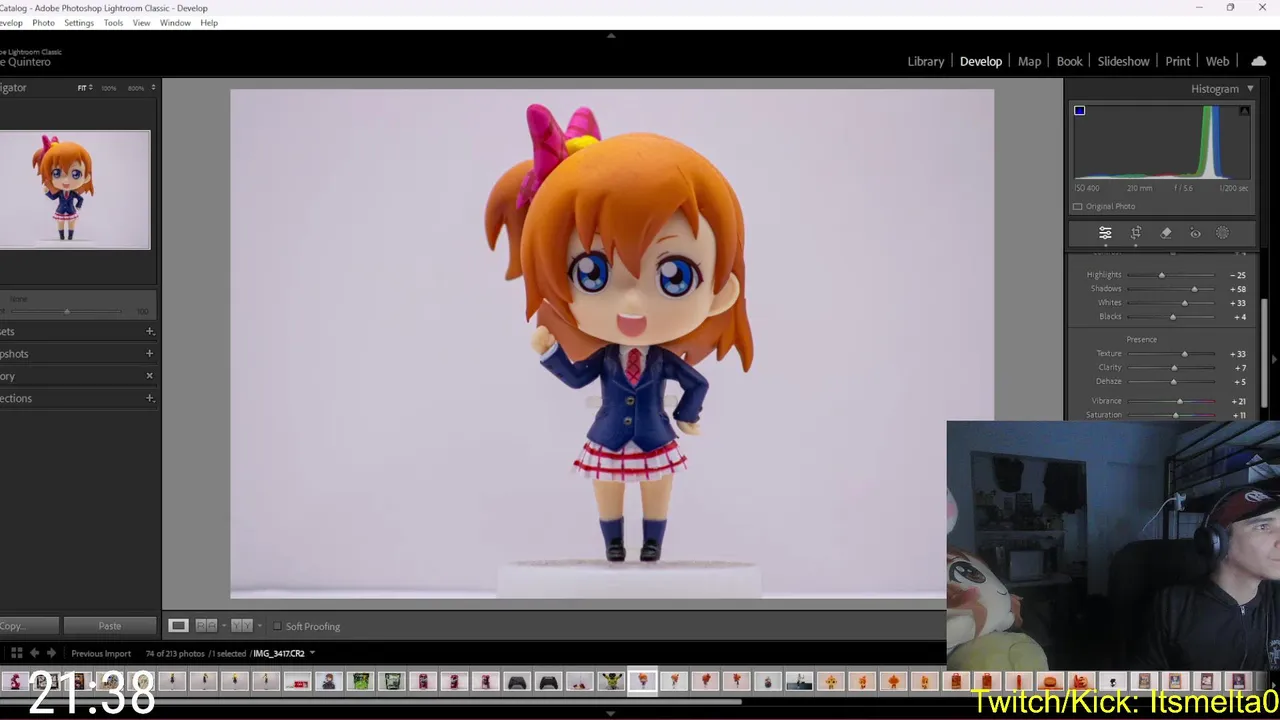Select the Healing eraser tool
Viewport: 1280px width, 720px height.
1166,233
